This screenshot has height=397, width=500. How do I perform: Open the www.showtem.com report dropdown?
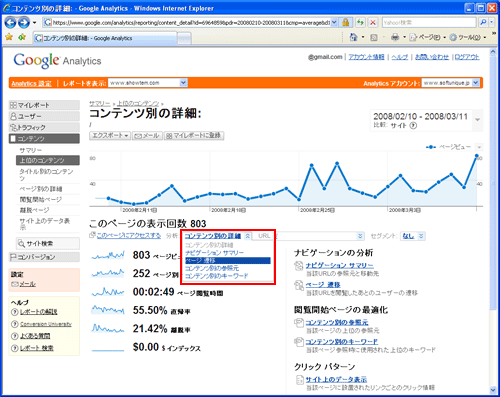148,83
